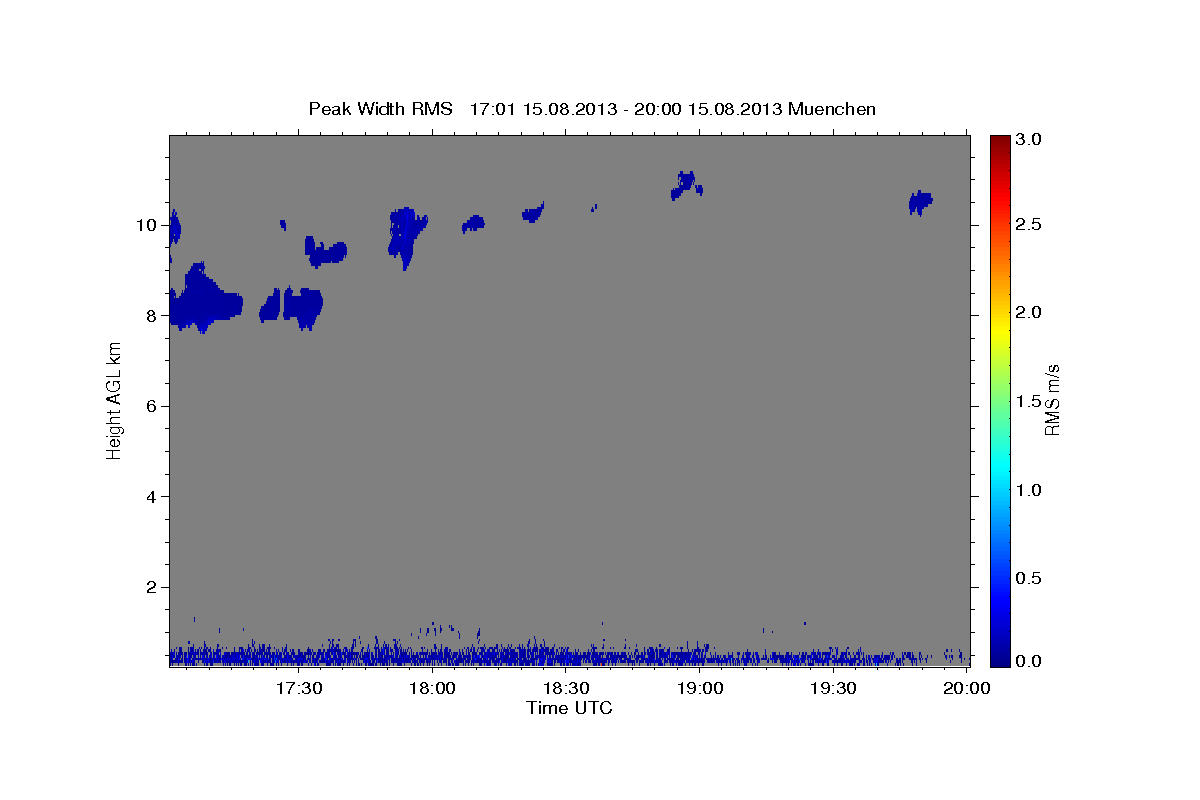Click the 20:00 time tick label
The height and width of the screenshot is (800, 1200).
coord(967,688)
